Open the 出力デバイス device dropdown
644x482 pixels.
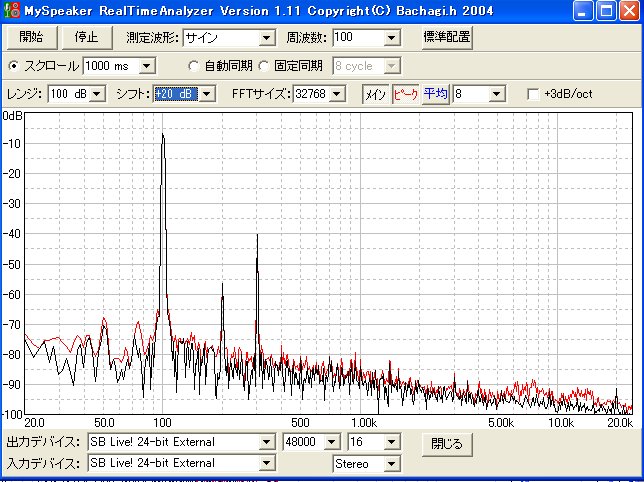pos(266,442)
